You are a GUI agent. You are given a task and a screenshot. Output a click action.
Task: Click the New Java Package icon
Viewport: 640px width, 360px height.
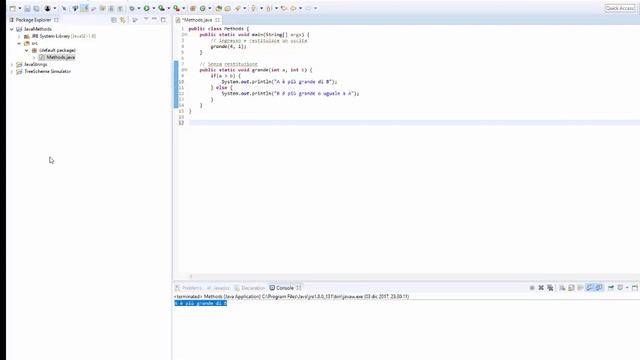tap(193, 8)
